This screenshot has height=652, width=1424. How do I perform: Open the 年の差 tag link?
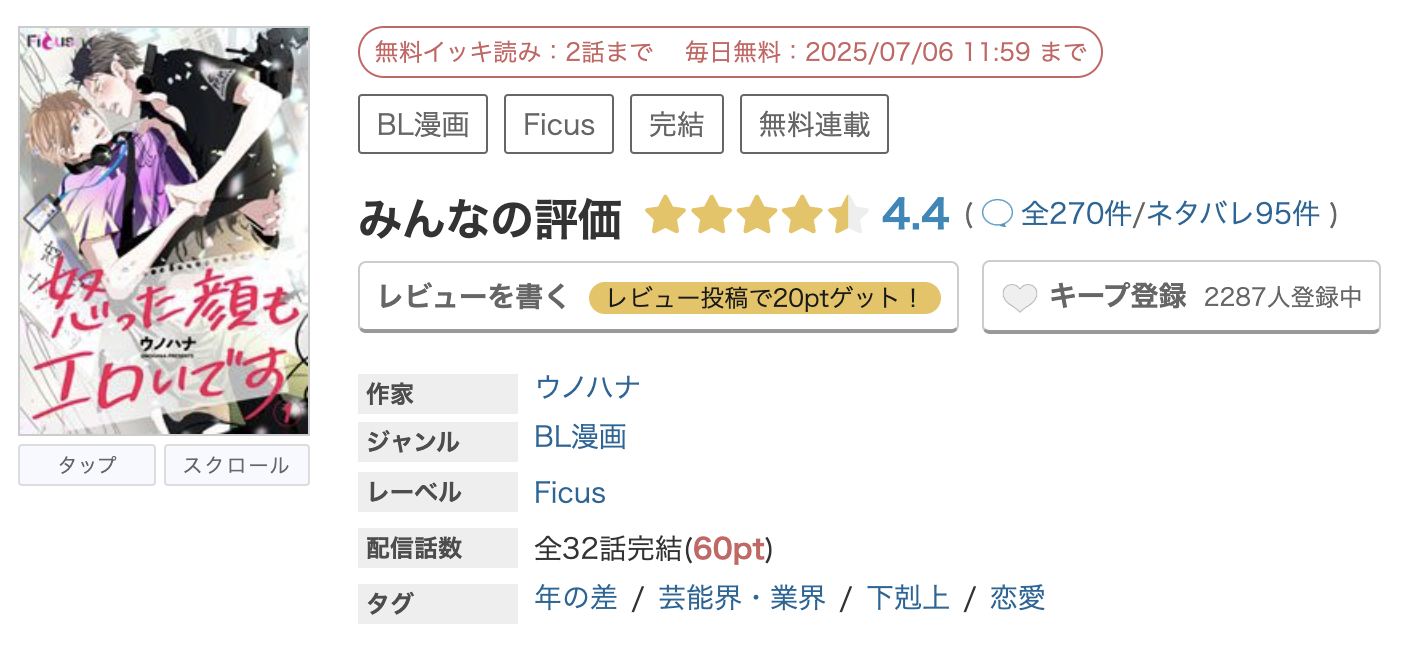[576, 598]
